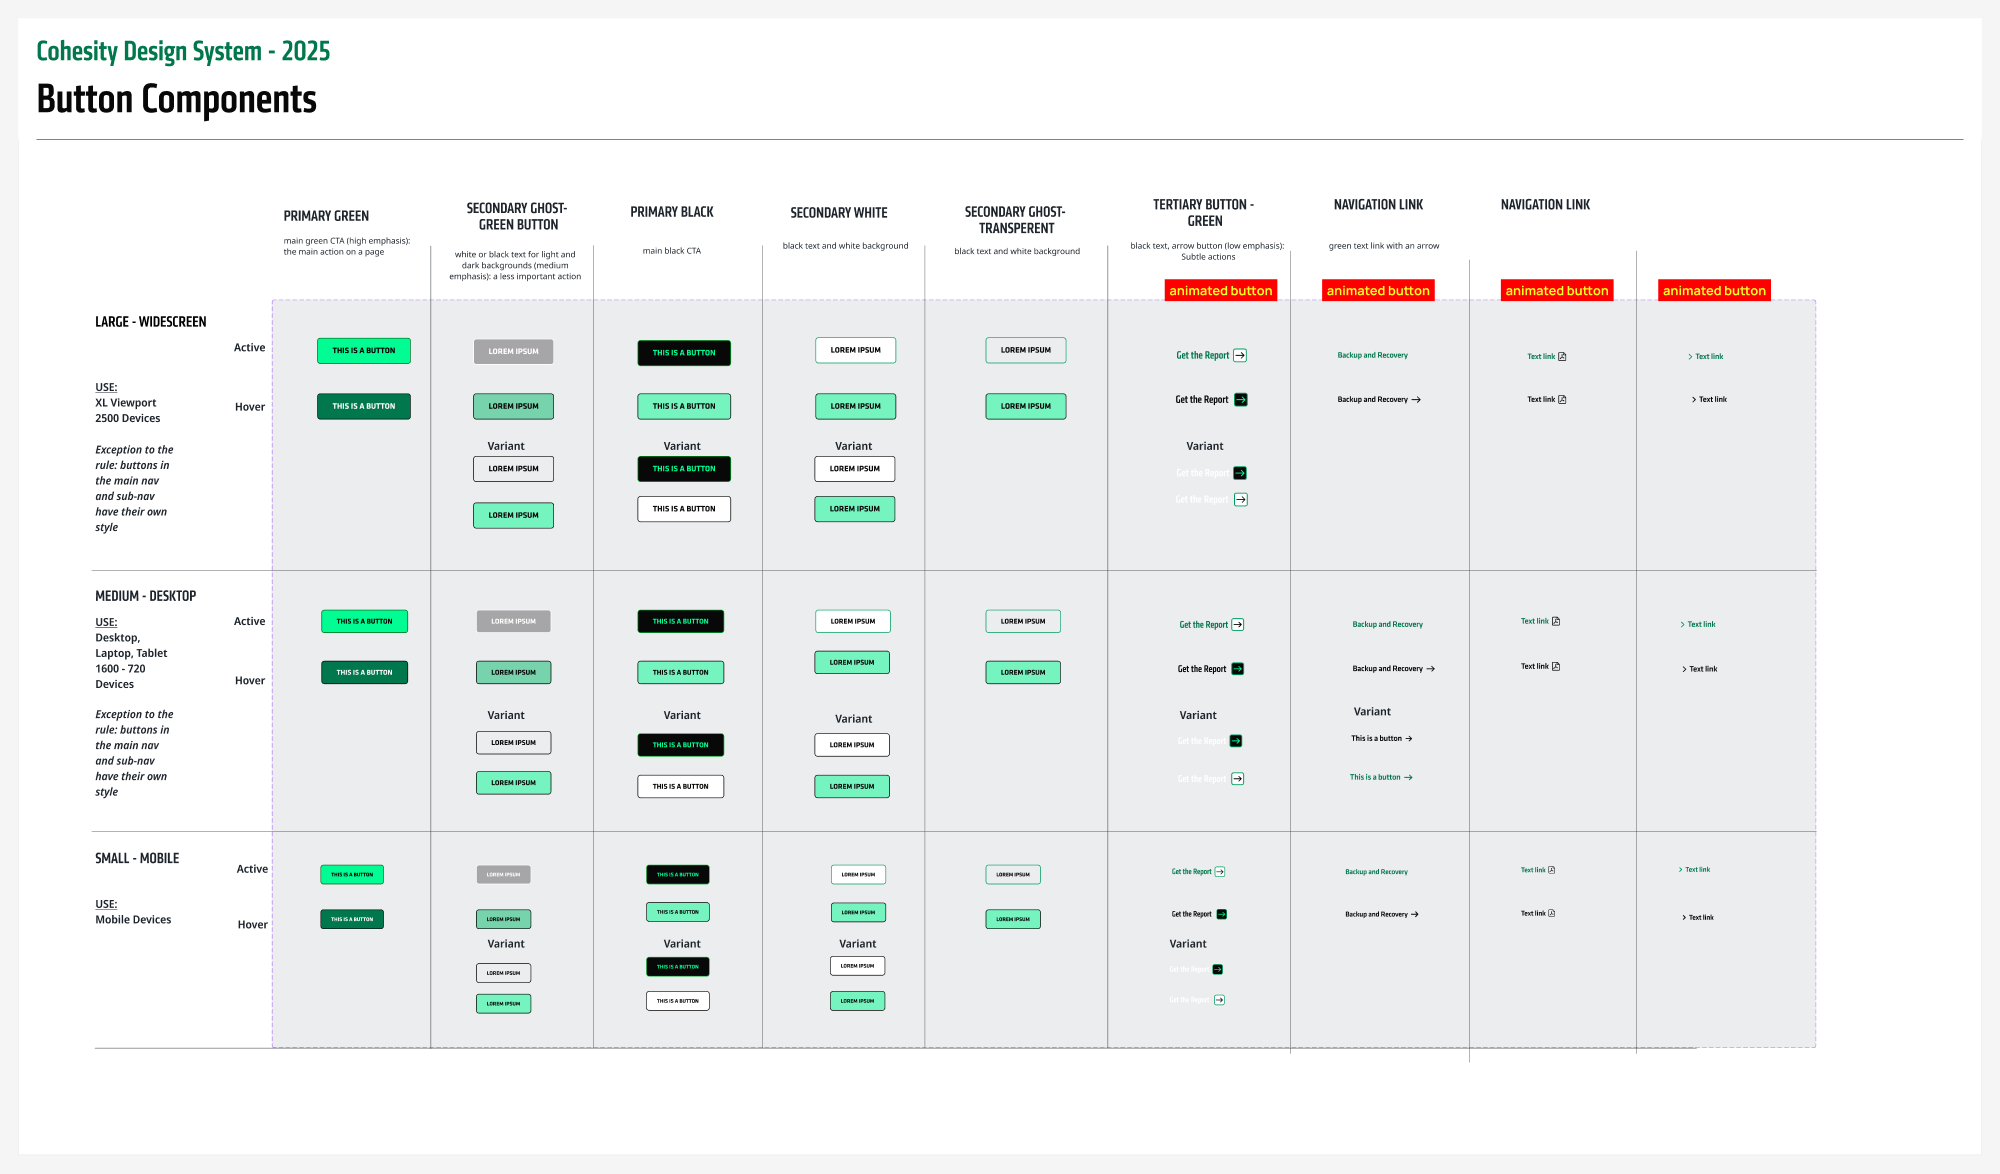
Task: Click gray Large Active Ghost-Green "LOREM IPSUM" button
Action: coord(513,351)
